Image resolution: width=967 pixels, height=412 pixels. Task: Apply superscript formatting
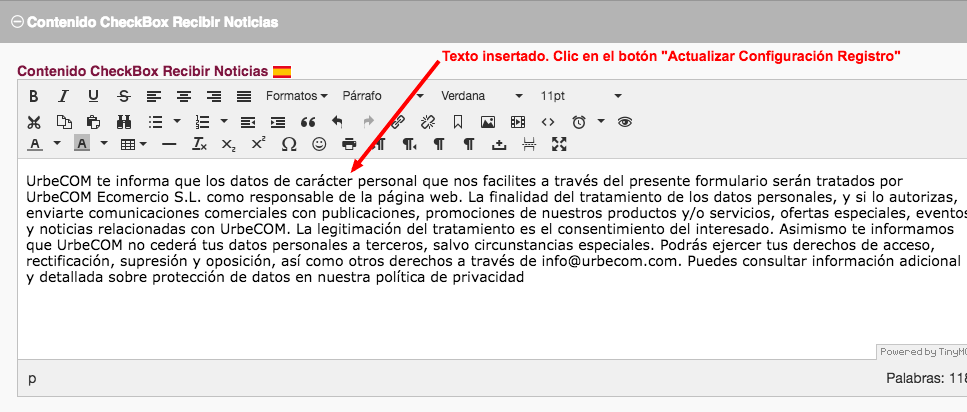click(x=258, y=144)
